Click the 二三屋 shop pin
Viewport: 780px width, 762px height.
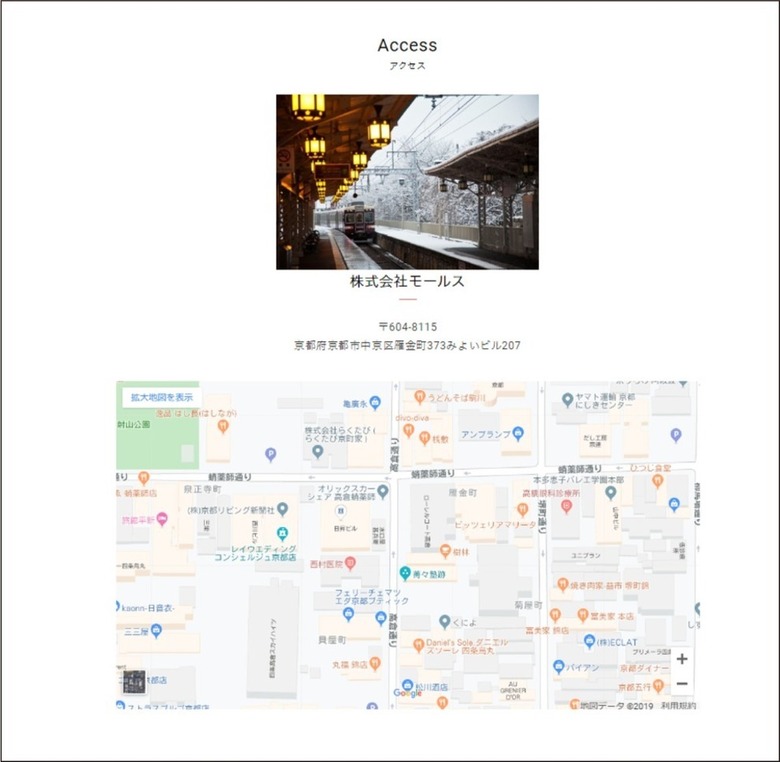[x=156, y=631]
